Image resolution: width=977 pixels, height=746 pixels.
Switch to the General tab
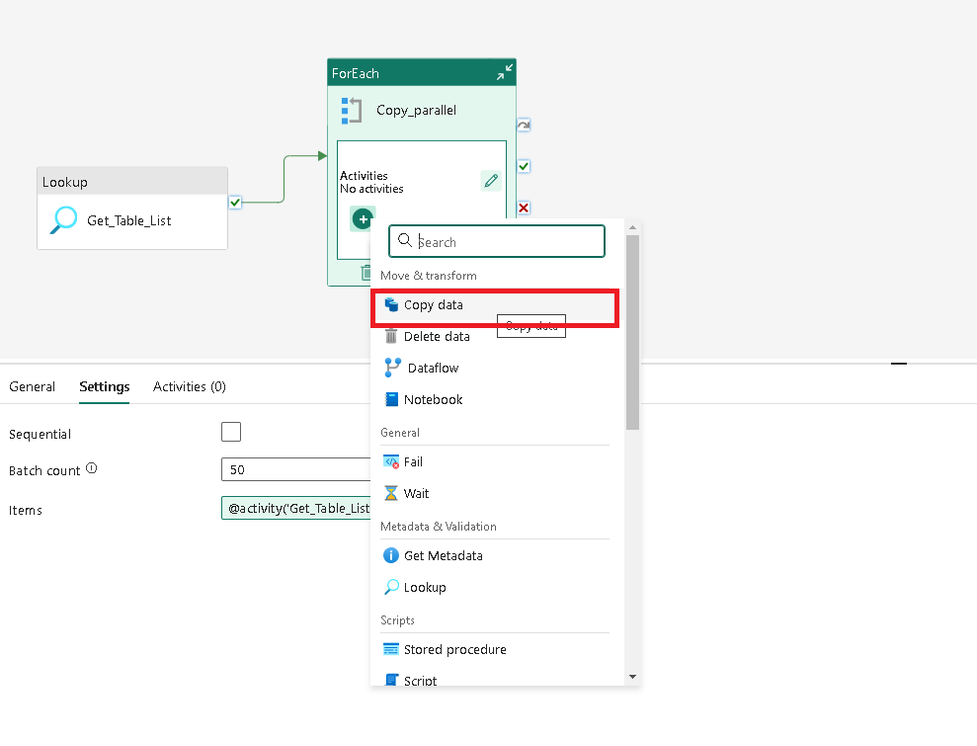32,387
